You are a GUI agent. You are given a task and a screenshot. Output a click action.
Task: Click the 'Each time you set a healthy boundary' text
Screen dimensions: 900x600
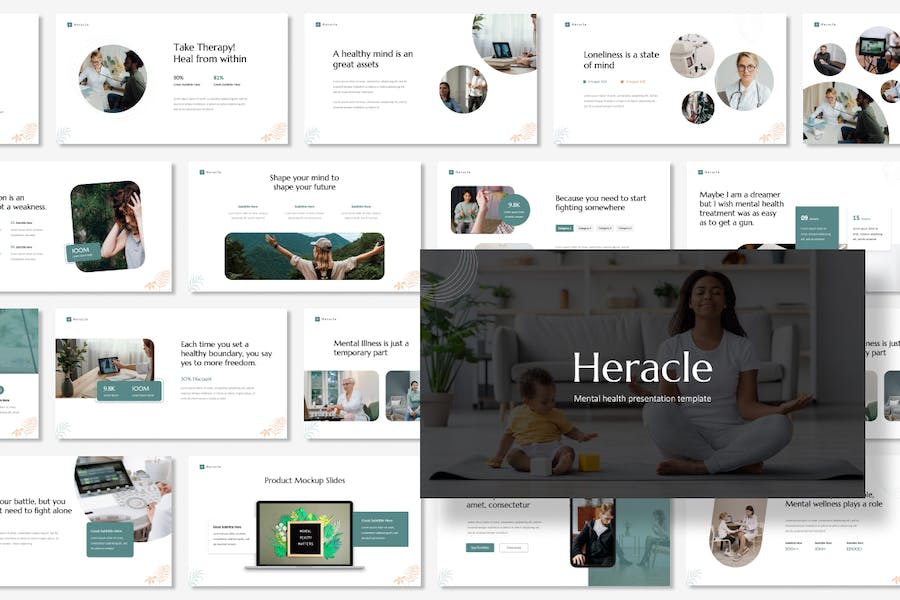point(226,353)
